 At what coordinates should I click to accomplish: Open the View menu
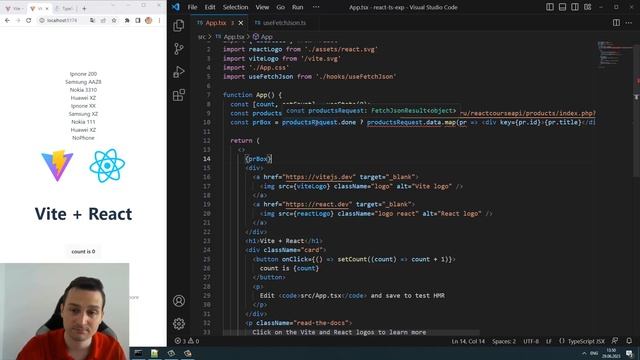tap(262, 7)
